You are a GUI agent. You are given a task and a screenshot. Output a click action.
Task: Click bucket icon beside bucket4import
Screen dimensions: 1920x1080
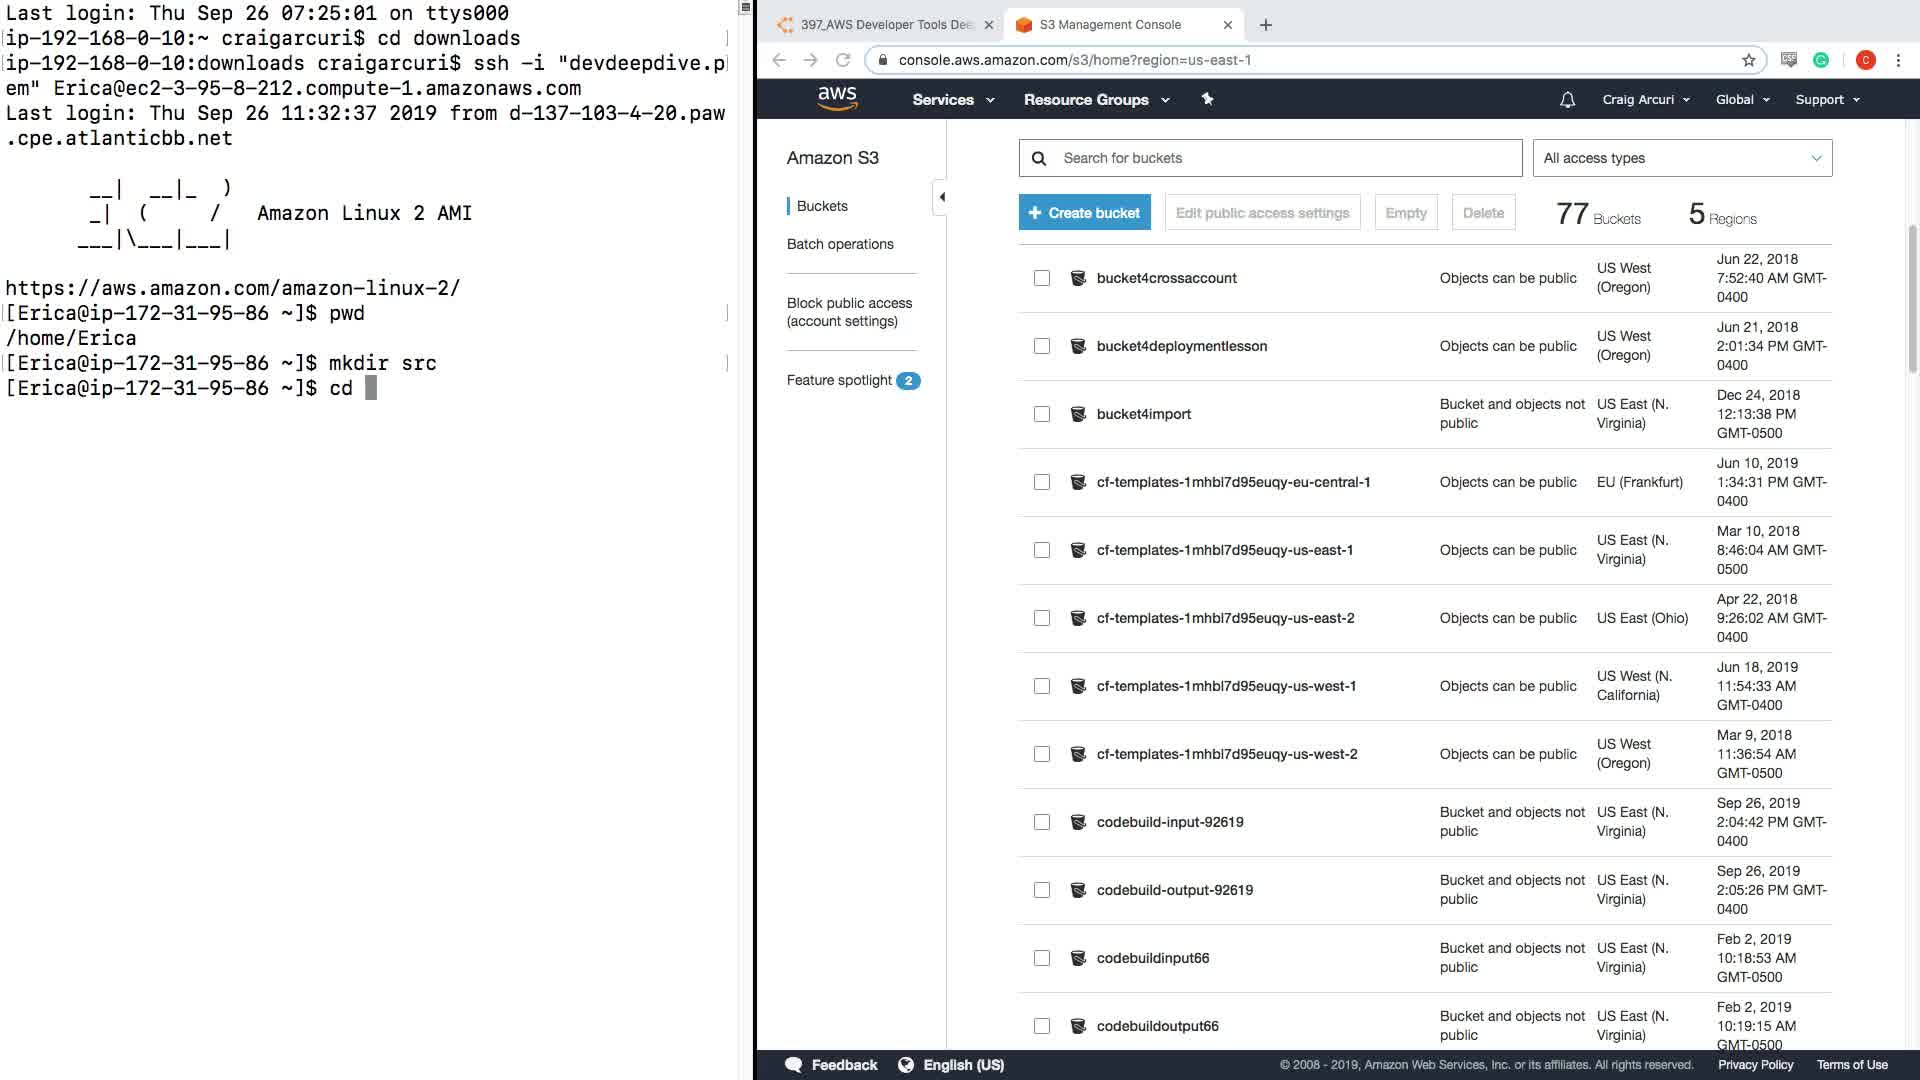[x=1078, y=414]
